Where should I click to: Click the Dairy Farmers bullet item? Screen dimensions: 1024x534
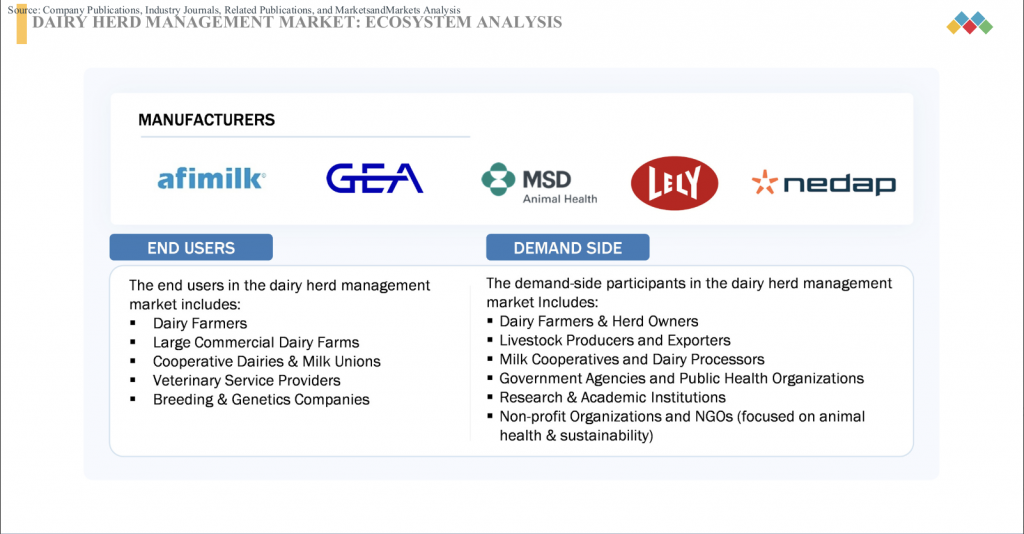point(199,323)
